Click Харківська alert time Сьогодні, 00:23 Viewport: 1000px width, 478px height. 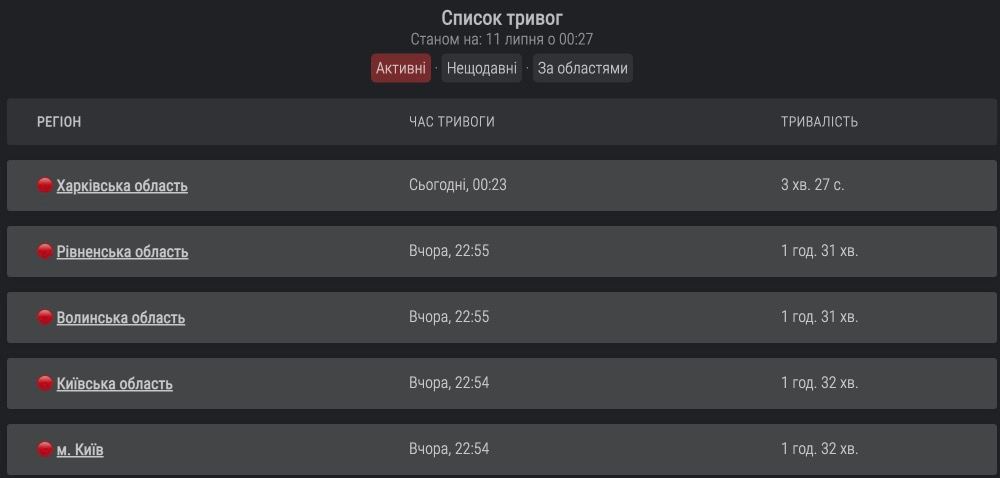tap(458, 185)
